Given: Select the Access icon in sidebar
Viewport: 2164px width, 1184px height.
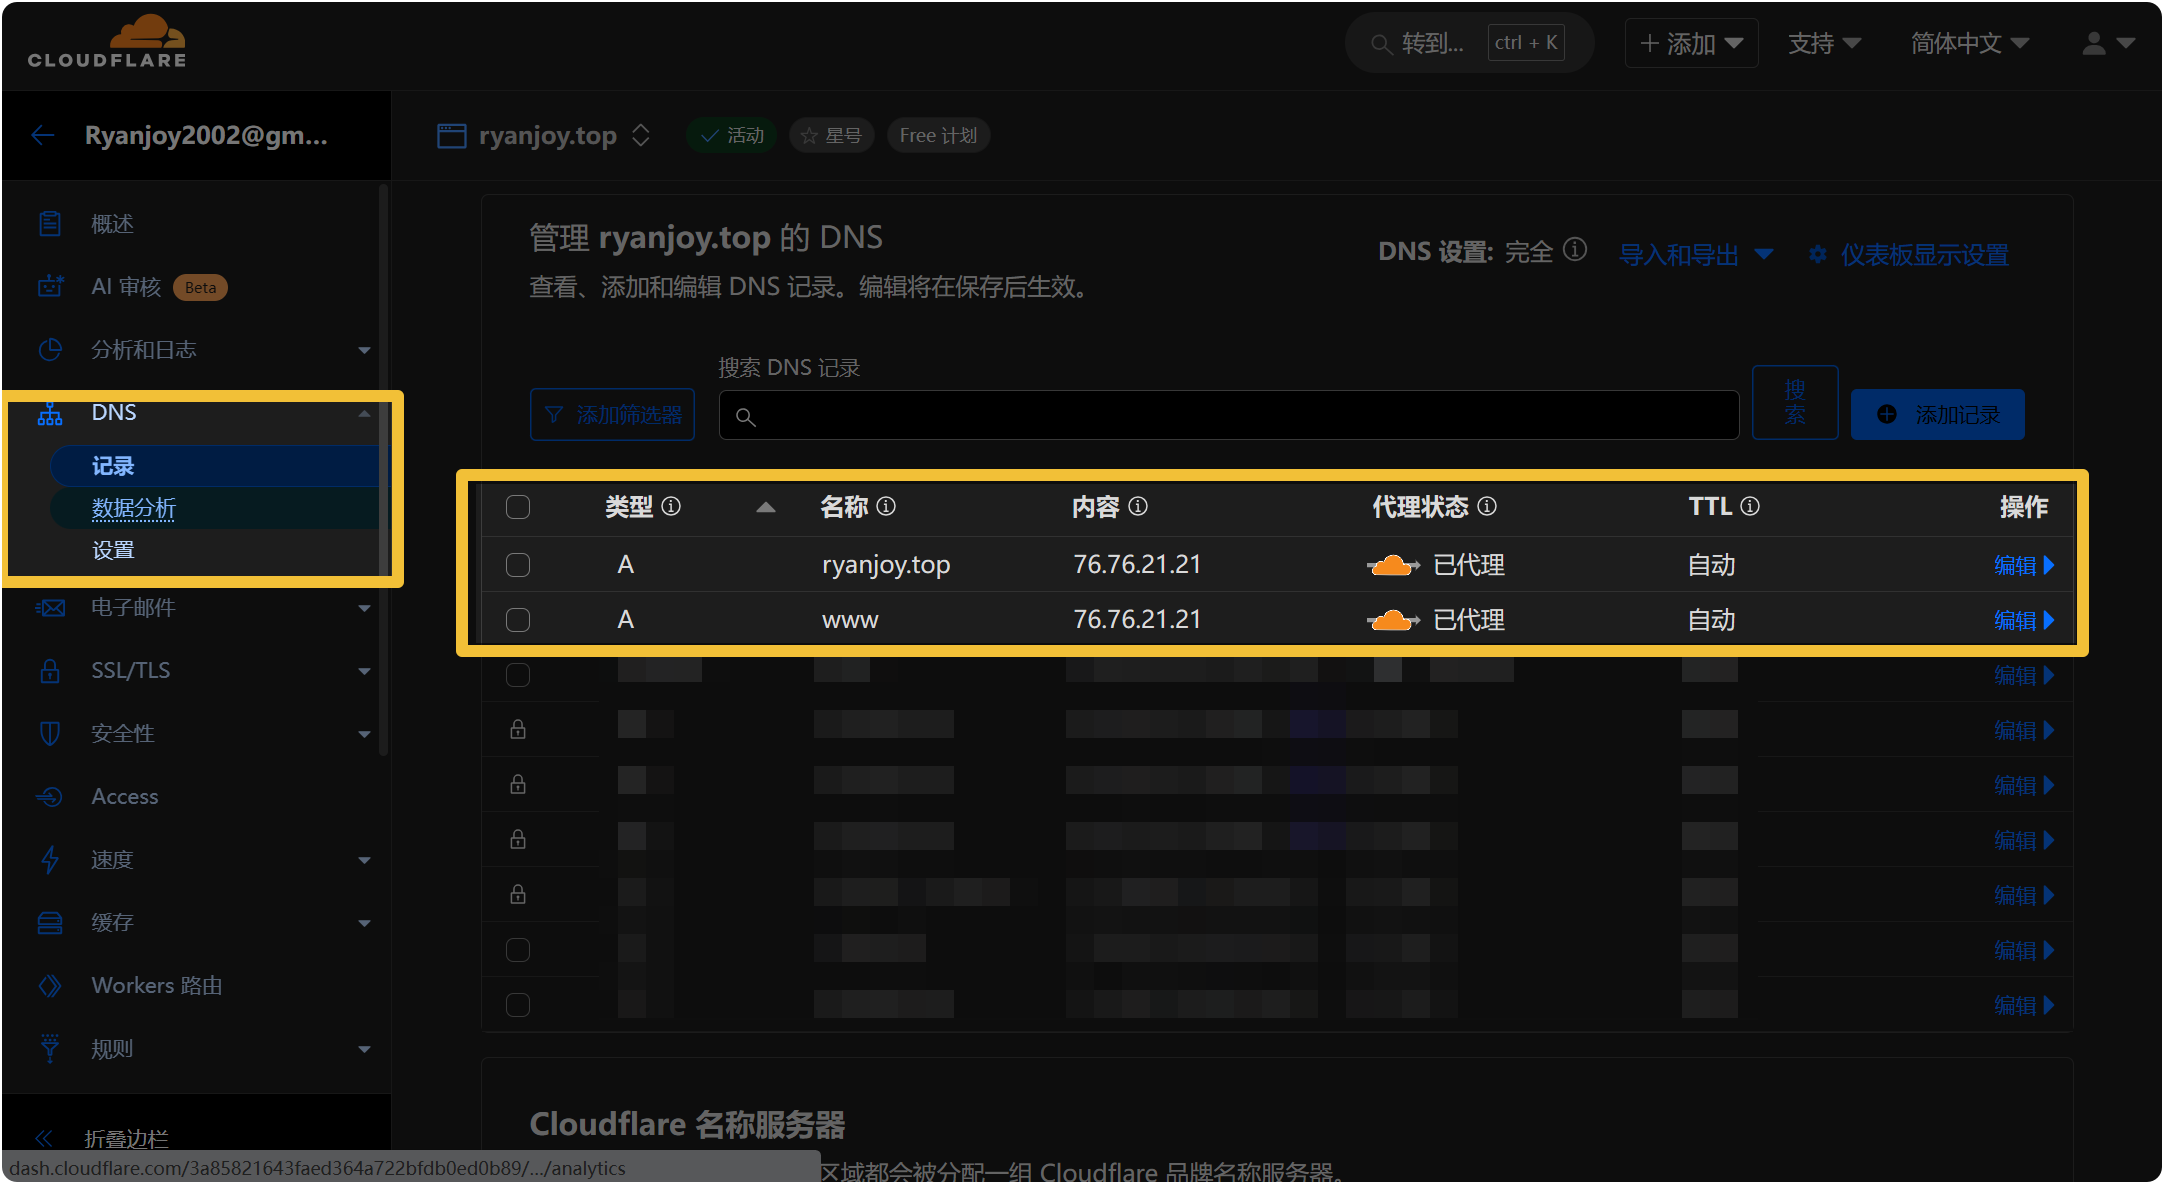Looking at the screenshot, I should (50, 796).
